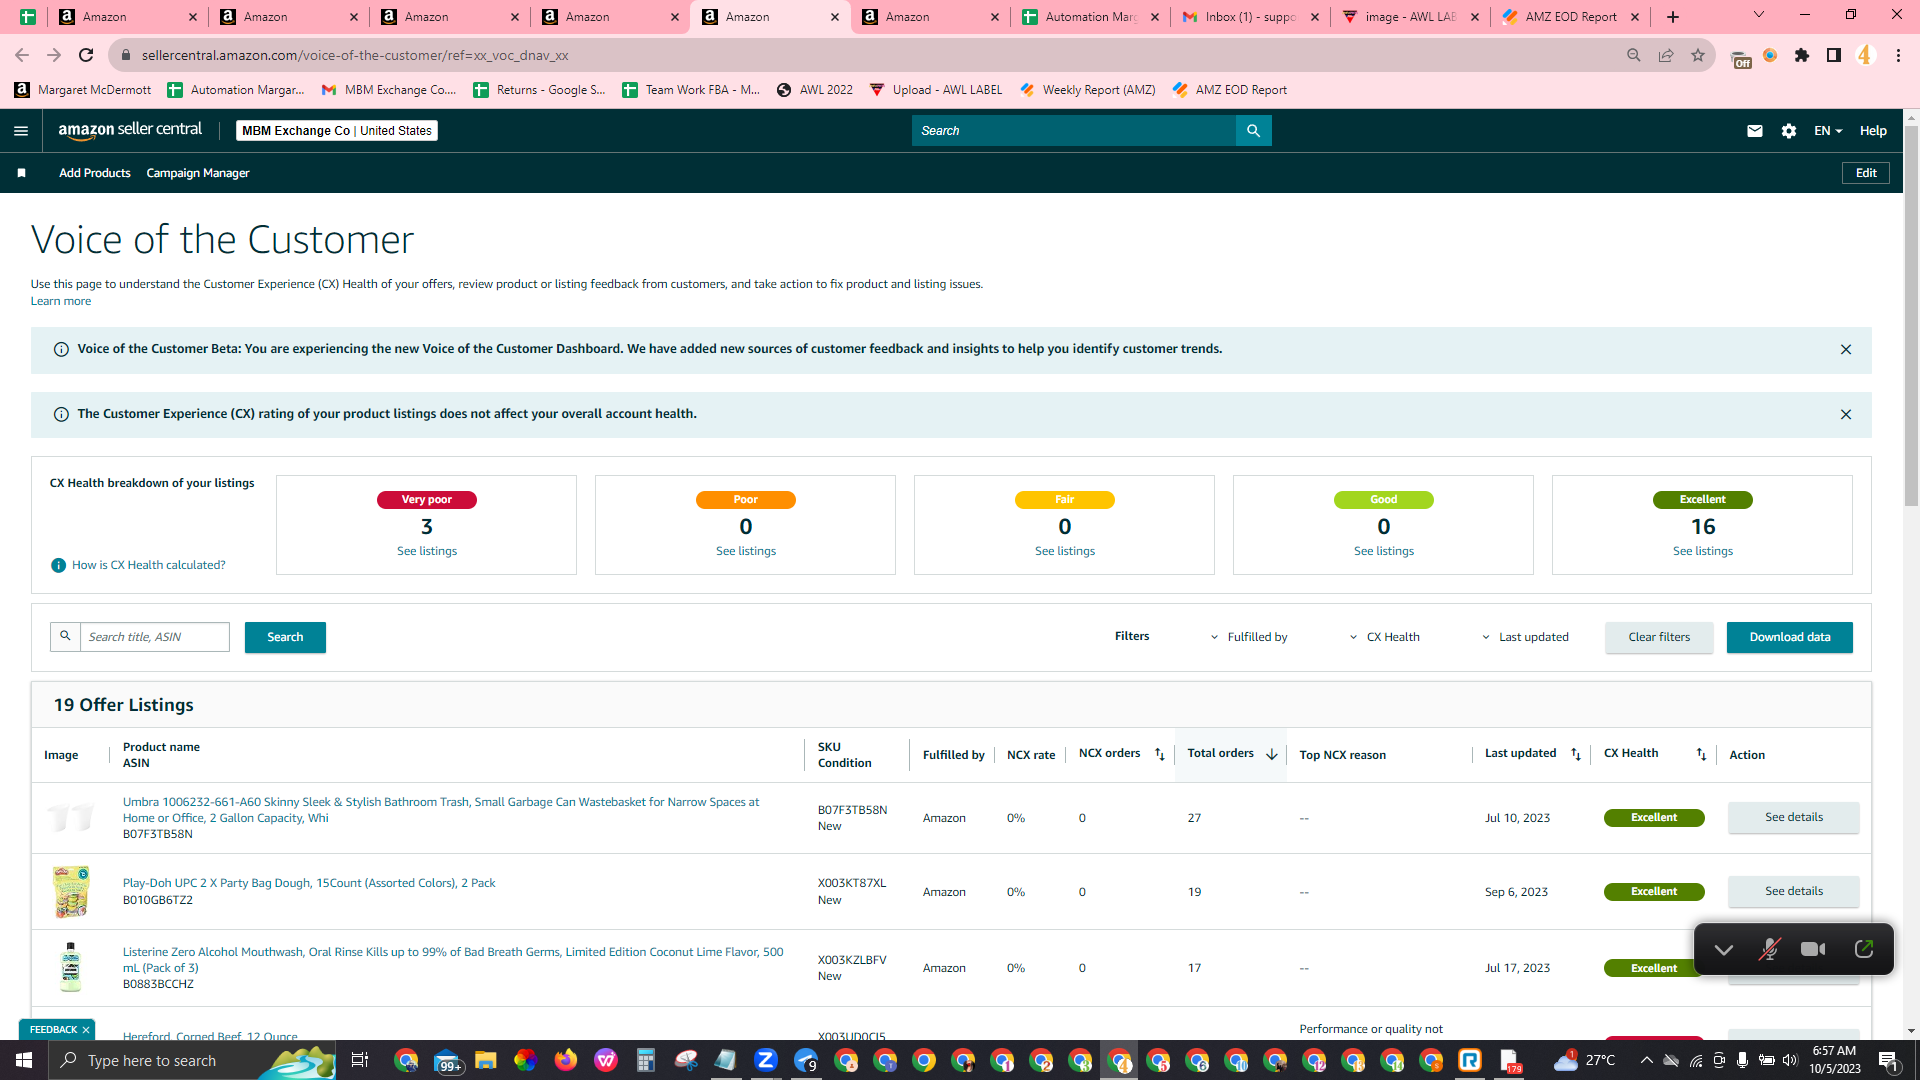Open the browser side panel icon

point(1834,56)
